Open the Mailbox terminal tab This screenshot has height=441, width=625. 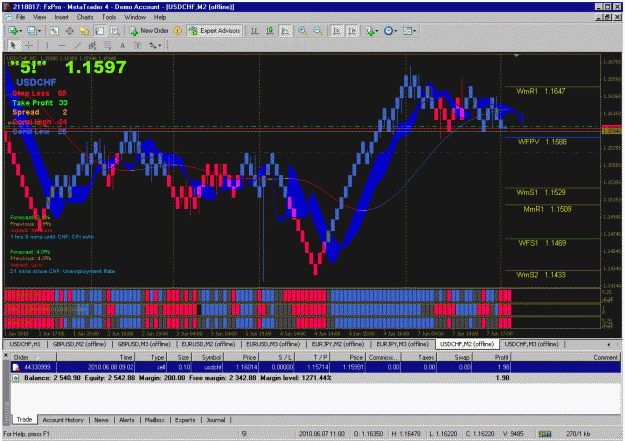coord(154,420)
